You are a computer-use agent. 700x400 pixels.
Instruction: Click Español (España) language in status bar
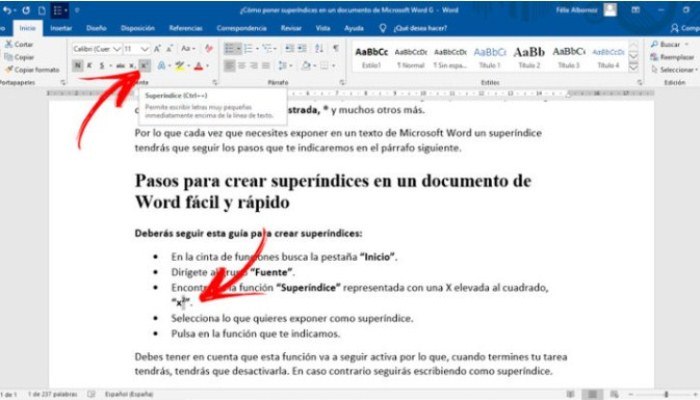129,394
